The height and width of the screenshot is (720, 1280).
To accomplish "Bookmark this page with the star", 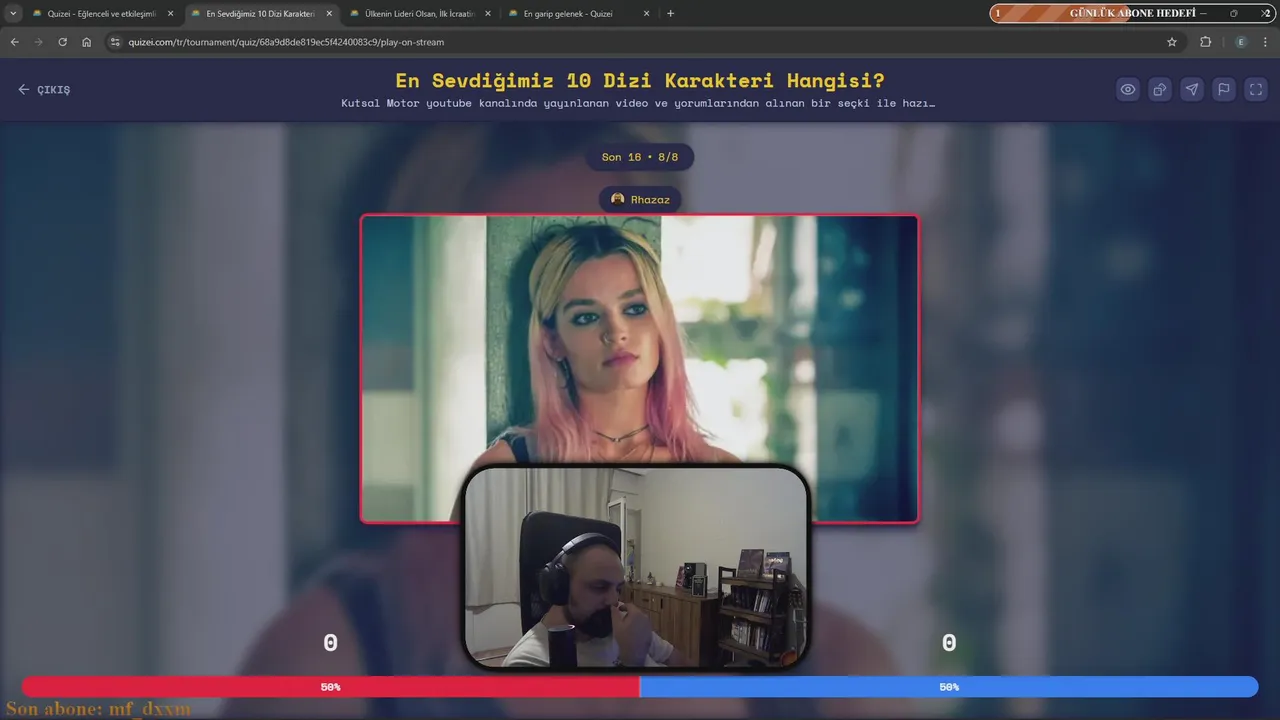I will (x=1172, y=42).
